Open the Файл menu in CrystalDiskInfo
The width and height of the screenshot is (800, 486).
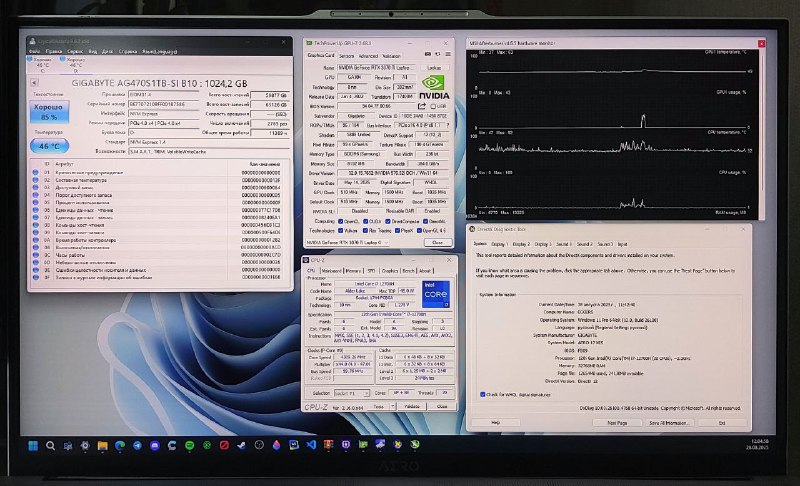(x=34, y=52)
